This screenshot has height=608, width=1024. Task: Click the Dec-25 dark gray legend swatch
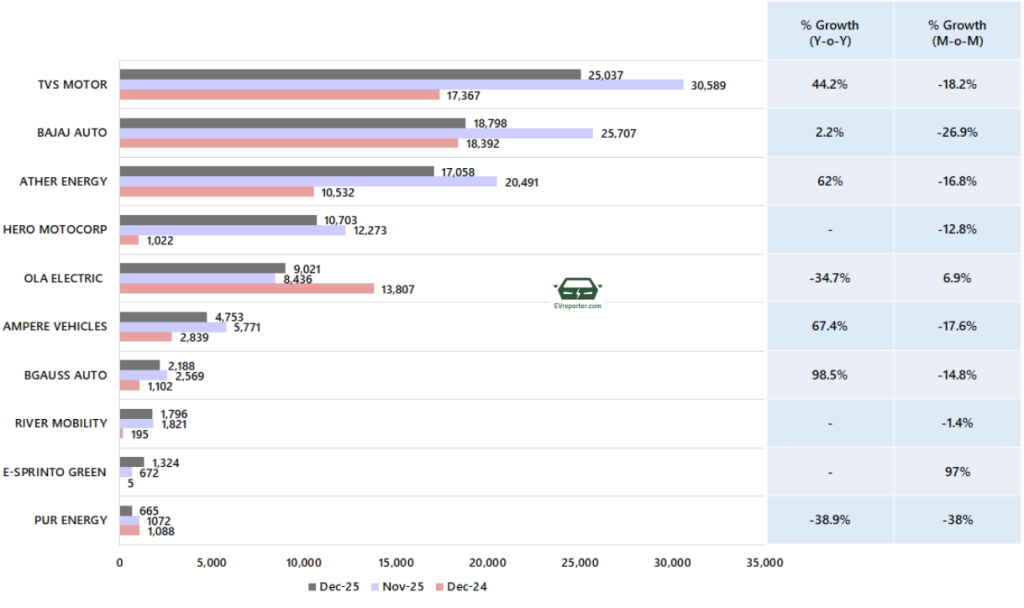314,587
